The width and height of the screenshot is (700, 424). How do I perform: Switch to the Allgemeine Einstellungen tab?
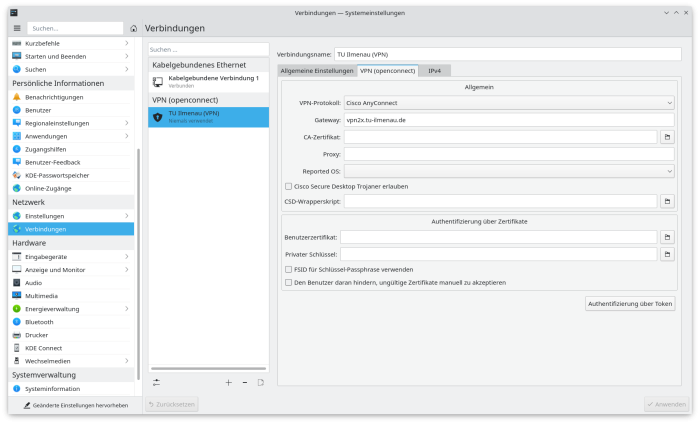[317, 71]
